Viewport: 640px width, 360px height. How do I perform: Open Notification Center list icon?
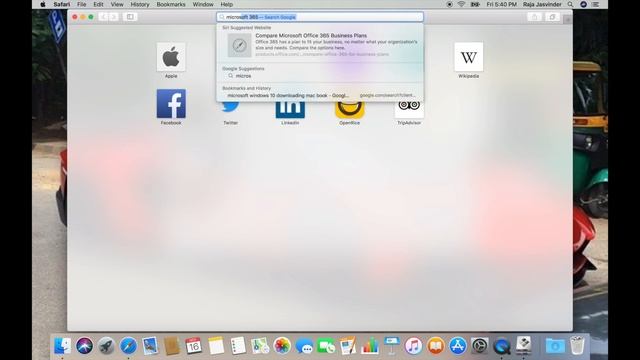[596, 4]
